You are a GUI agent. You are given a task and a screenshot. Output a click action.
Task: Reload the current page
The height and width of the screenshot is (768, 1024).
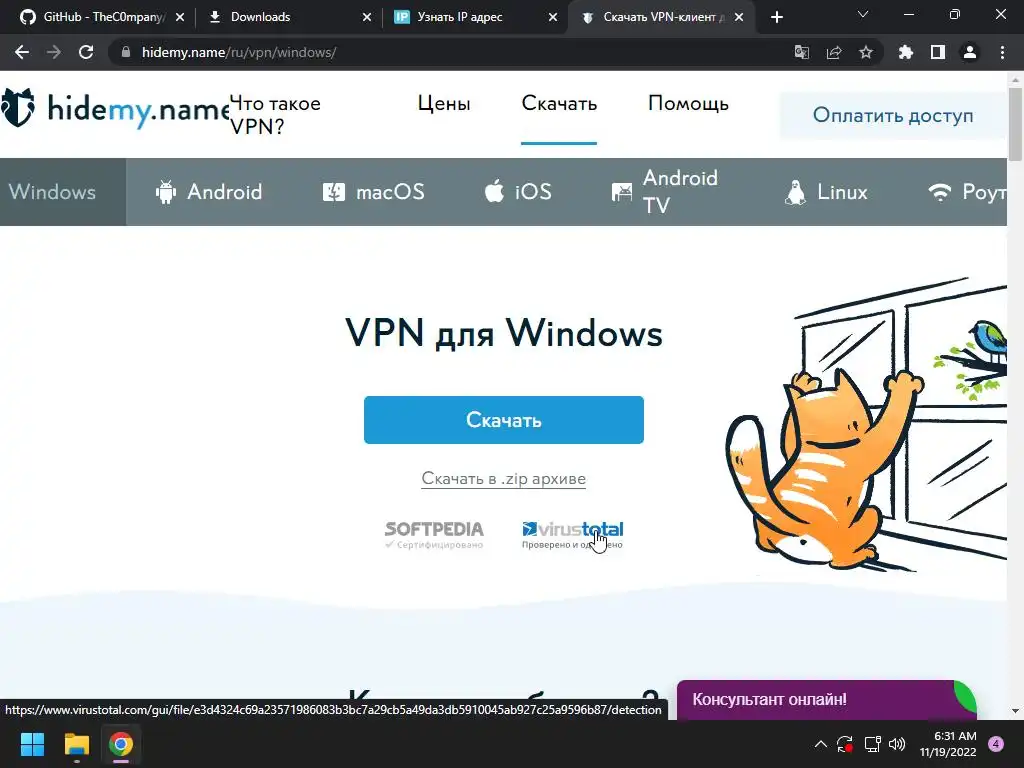(x=86, y=52)
